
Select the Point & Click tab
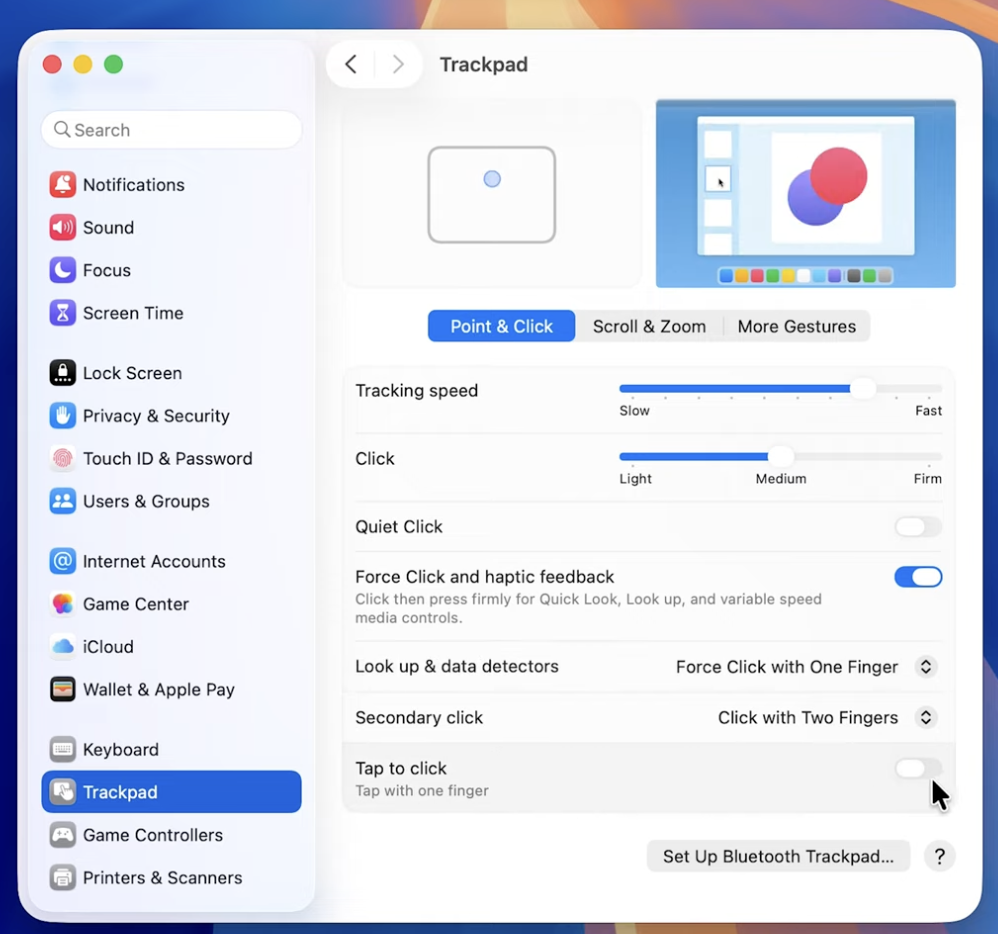[502, 326]
